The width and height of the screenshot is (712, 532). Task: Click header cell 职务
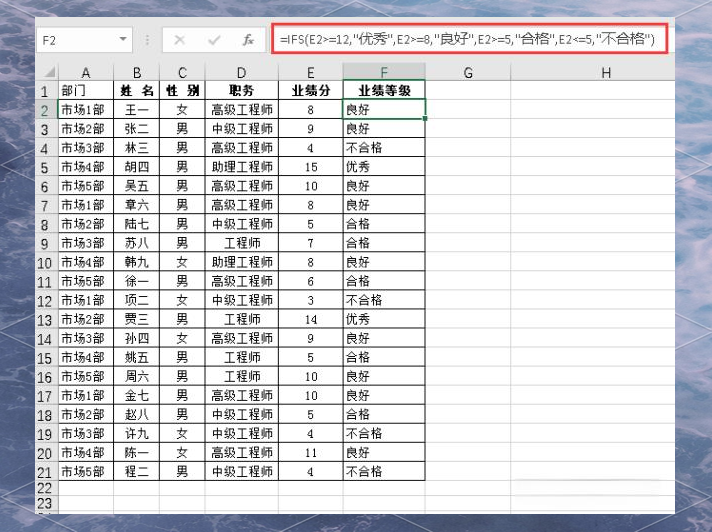coord(242,90)
